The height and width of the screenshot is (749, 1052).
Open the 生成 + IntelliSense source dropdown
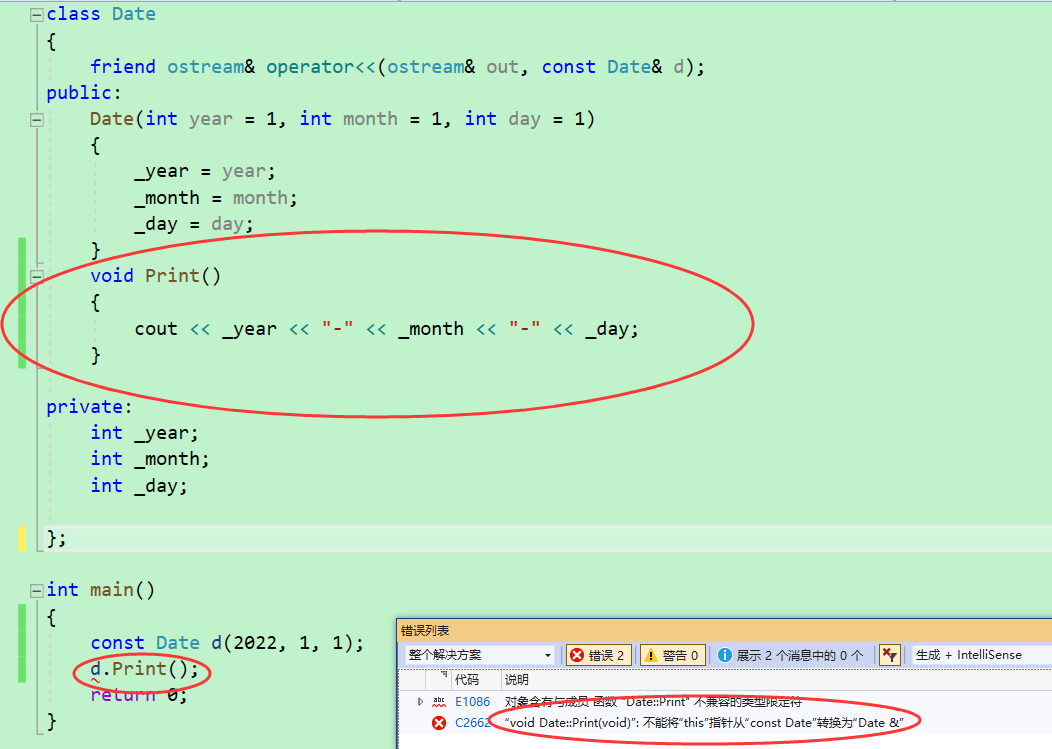pos(967,654)
